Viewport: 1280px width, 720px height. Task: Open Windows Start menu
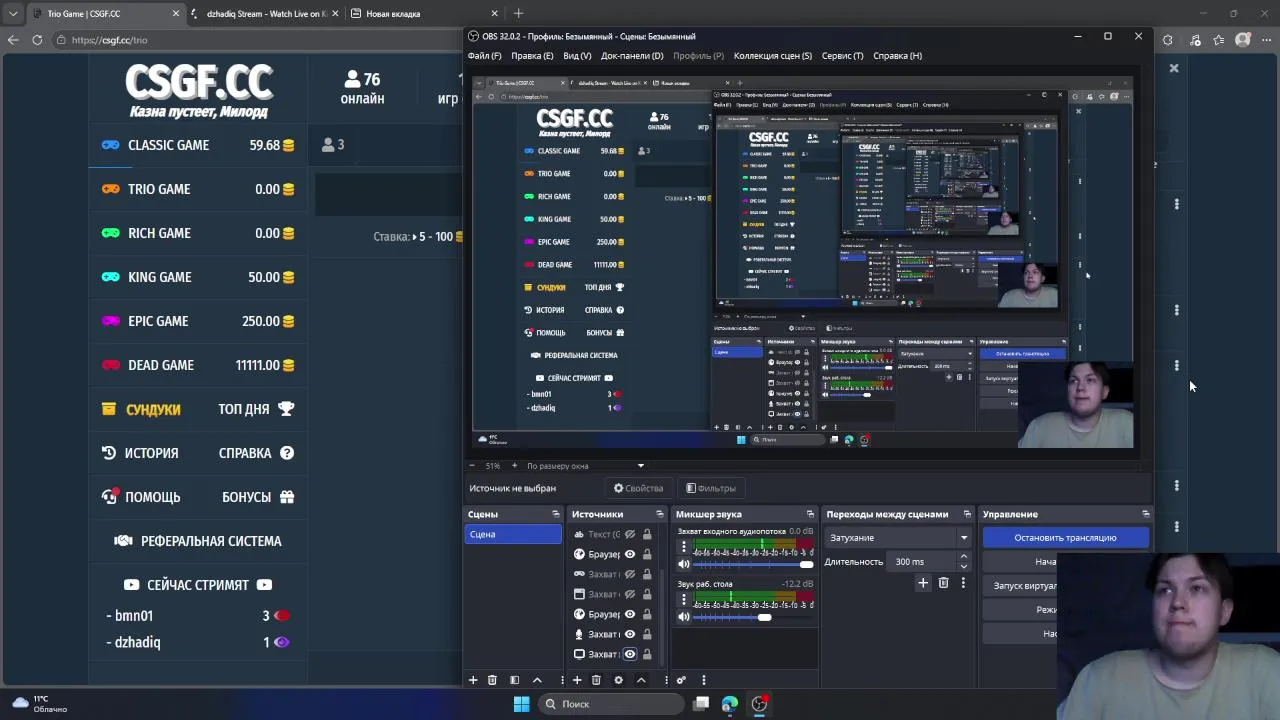tap(521, 704)
